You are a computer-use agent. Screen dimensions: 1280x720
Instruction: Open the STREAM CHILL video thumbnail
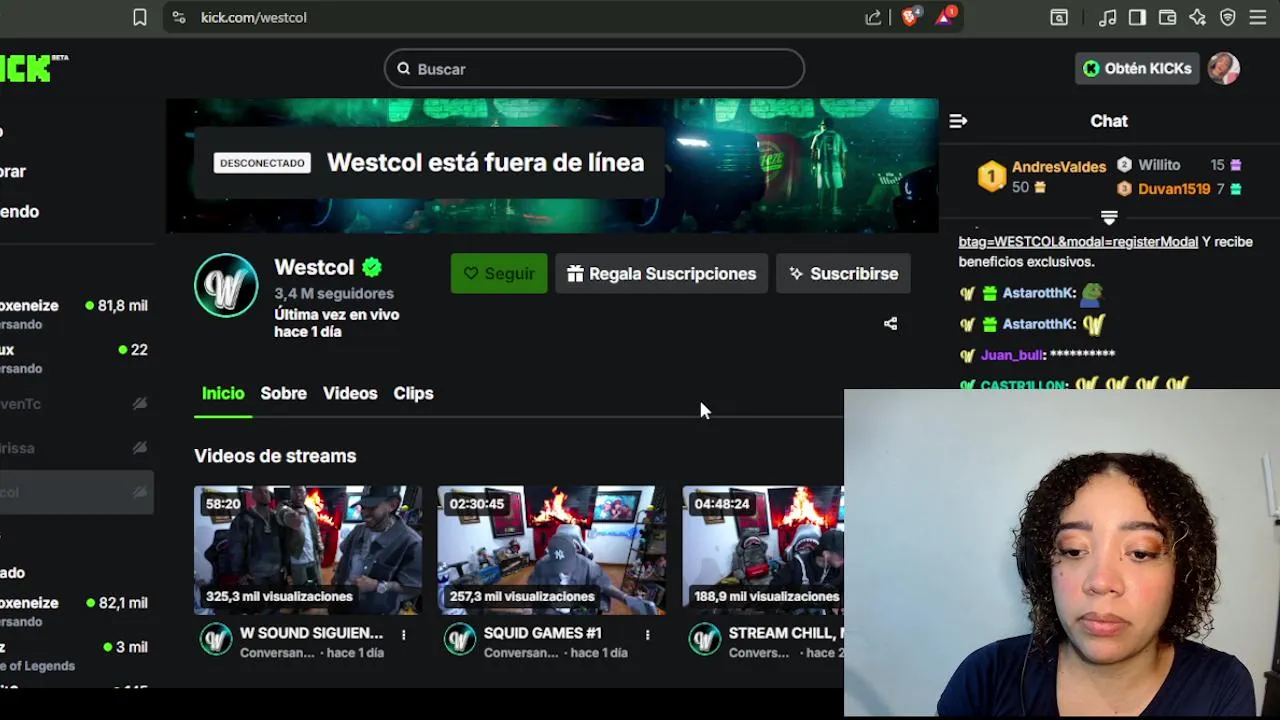(x=763, y=550)
